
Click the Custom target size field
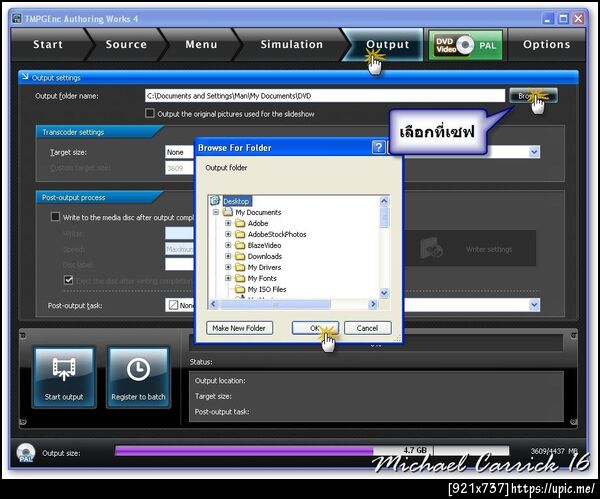(179, 168)
